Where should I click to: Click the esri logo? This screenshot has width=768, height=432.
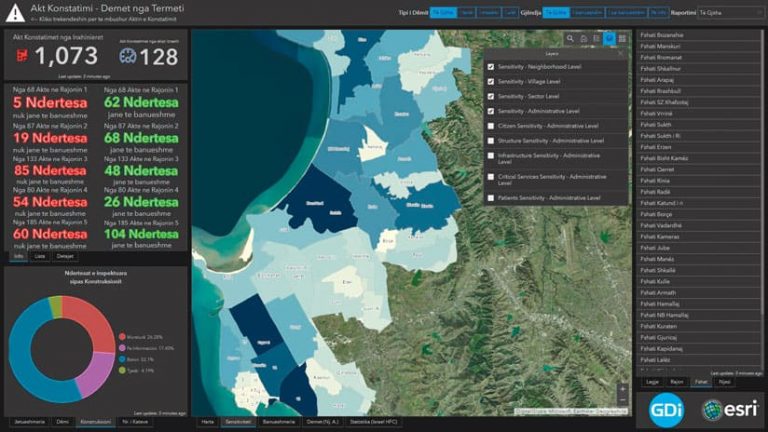(730, 409)
